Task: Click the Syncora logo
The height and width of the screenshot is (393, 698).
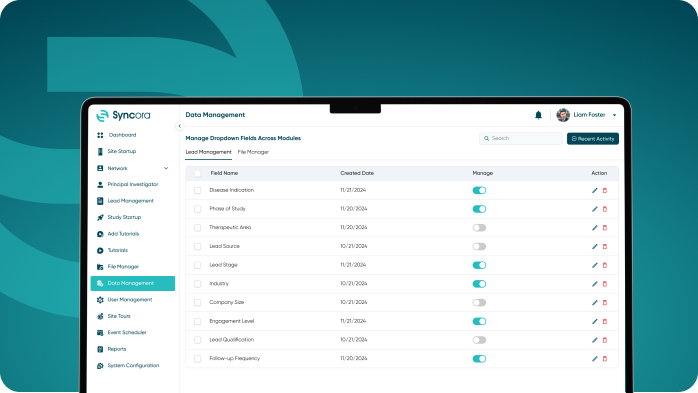Action: tap(123, 115)
